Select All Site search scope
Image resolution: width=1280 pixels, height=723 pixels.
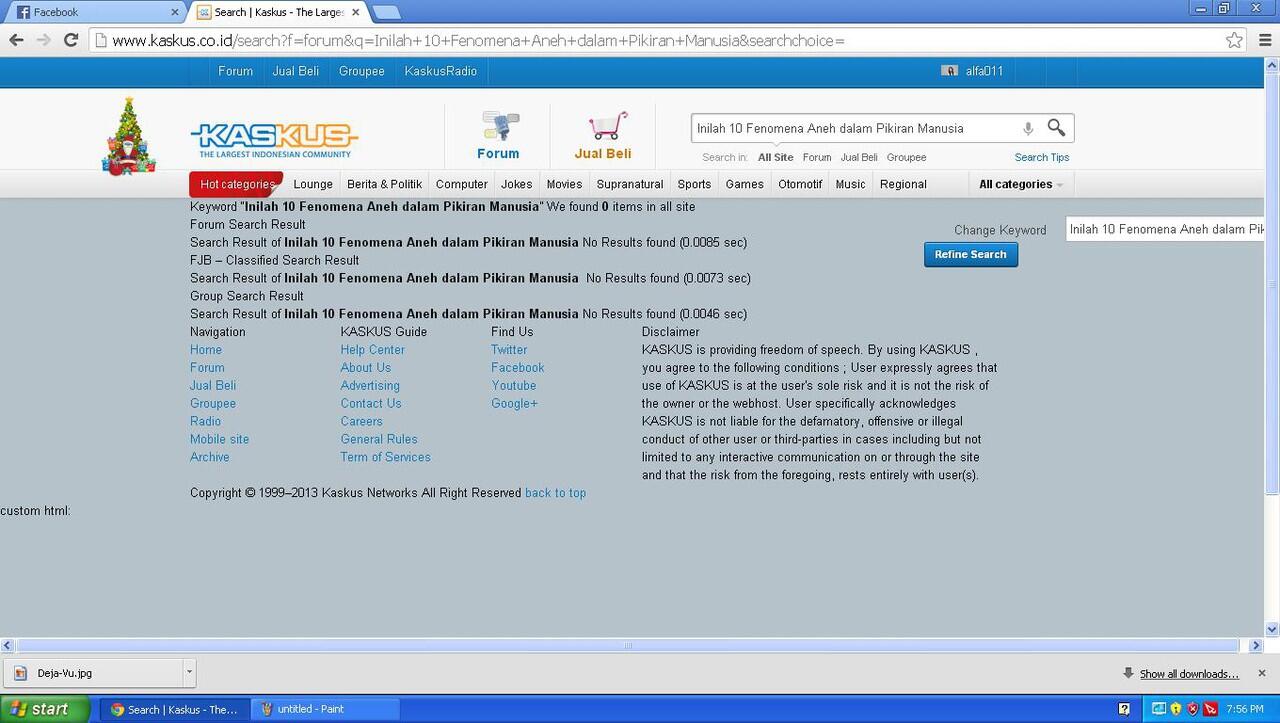tap(776, 157)
